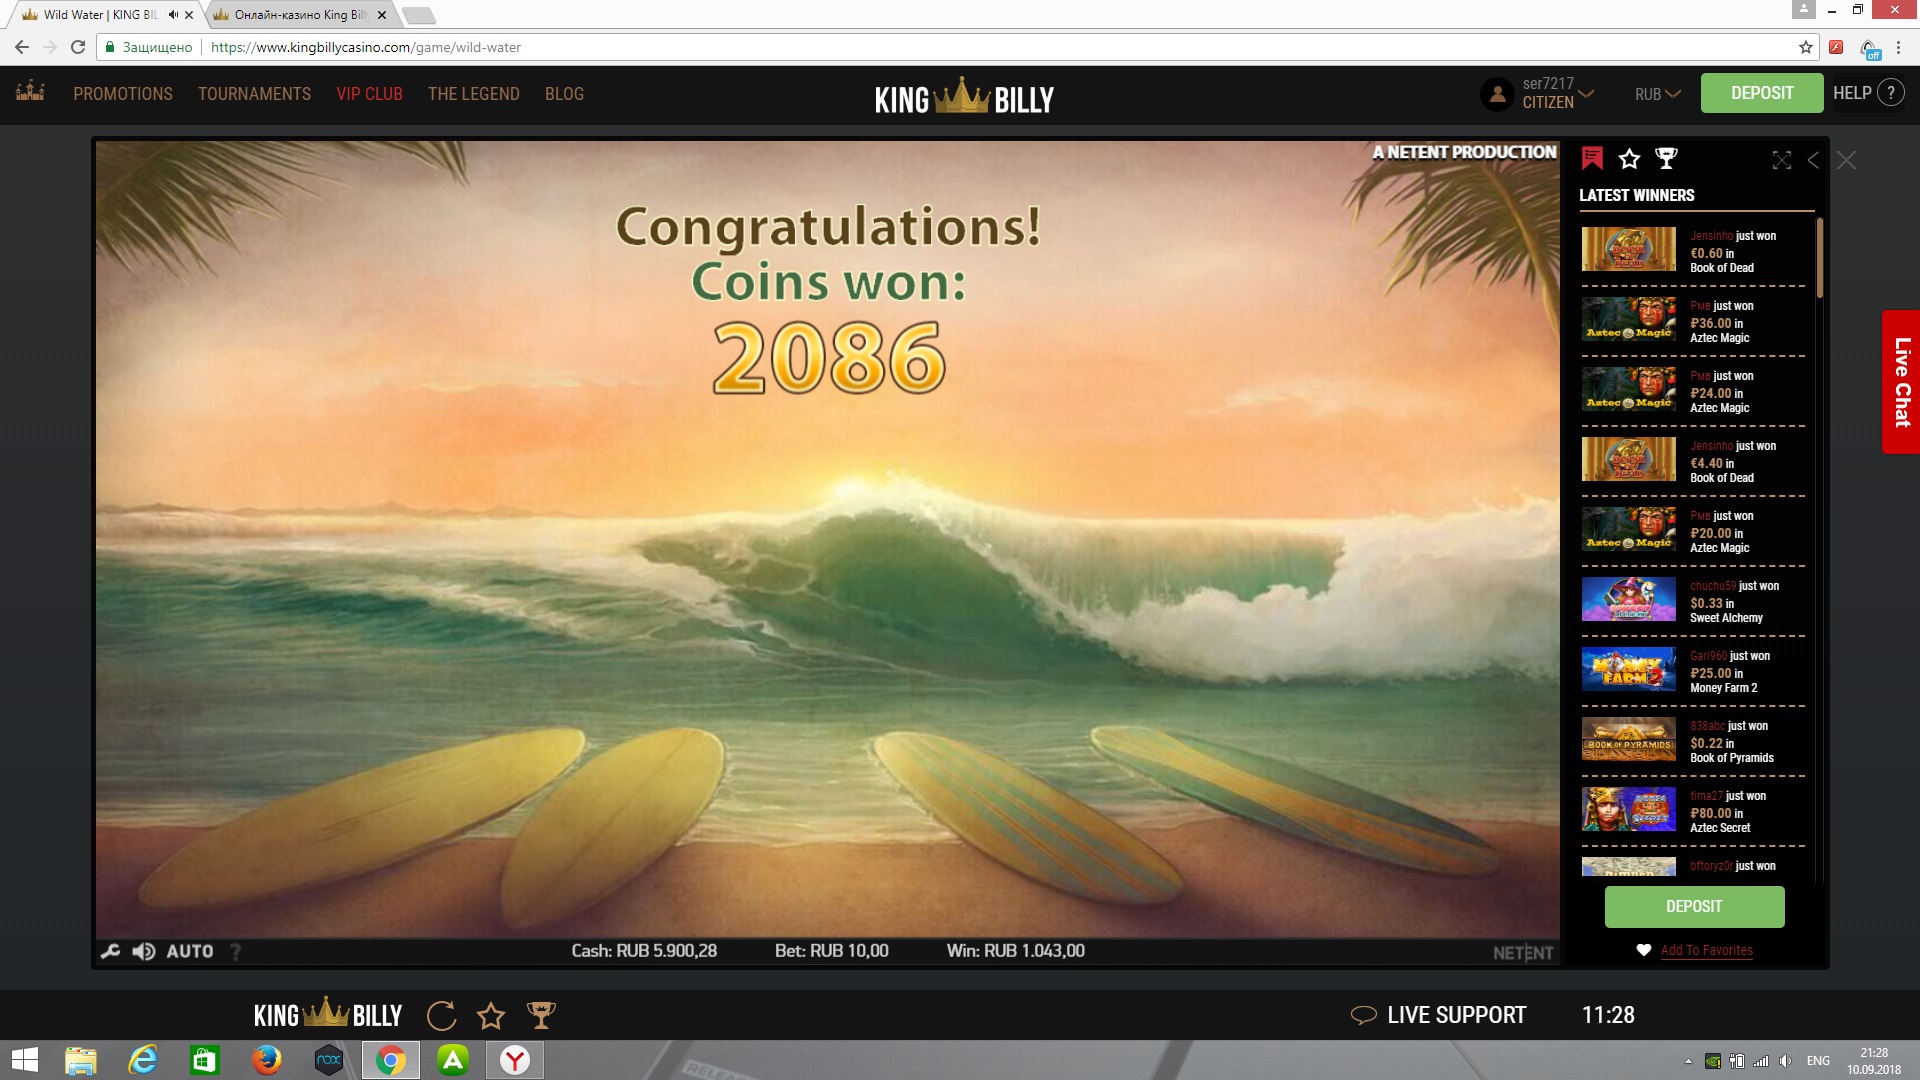Open the Help menu
The width and height of the screenshot is (1920, 1080).
pos(1868,93)
